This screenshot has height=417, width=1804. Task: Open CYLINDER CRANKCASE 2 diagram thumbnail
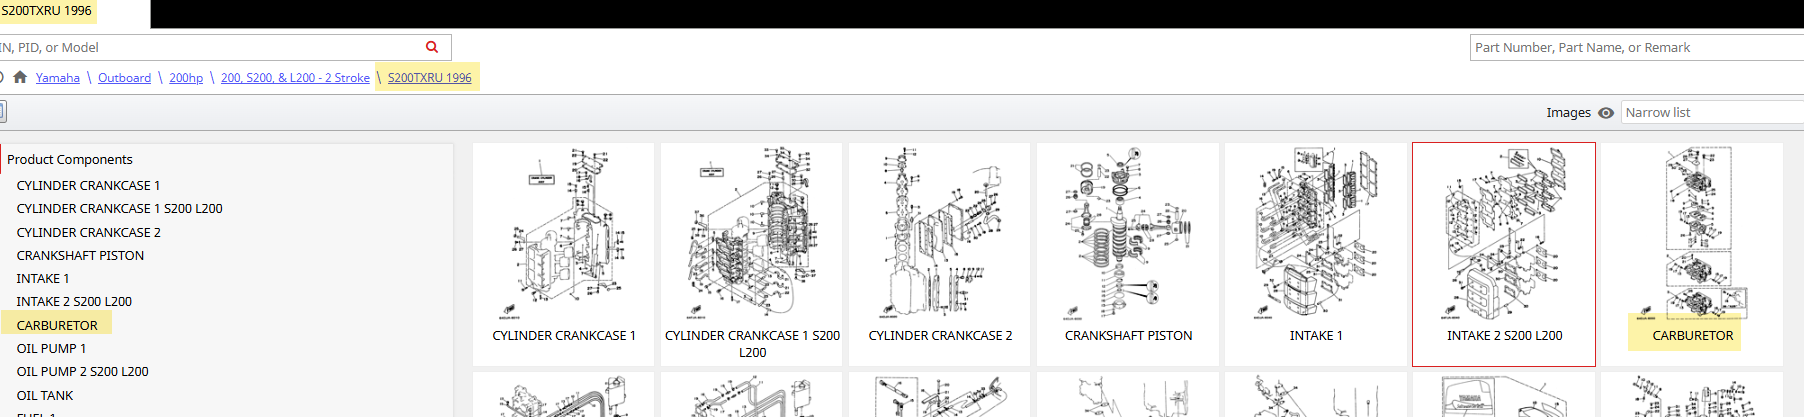click(x=940, y=254)
